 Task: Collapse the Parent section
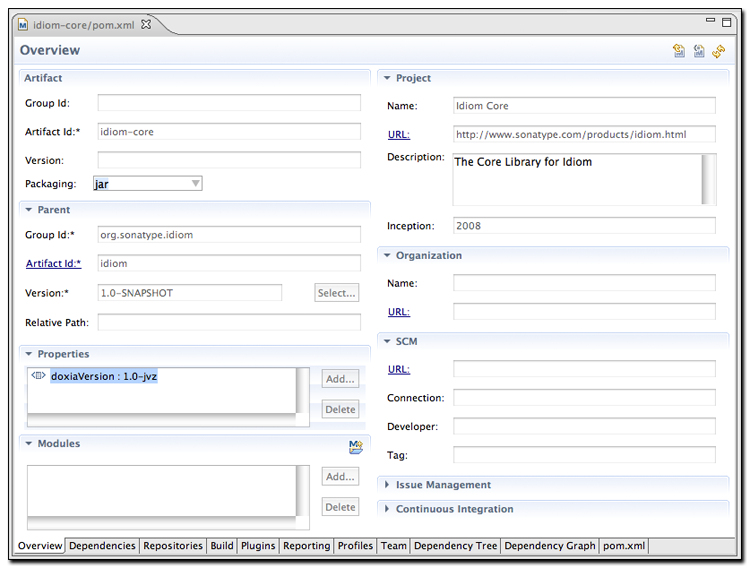click(x=29, y=210)
